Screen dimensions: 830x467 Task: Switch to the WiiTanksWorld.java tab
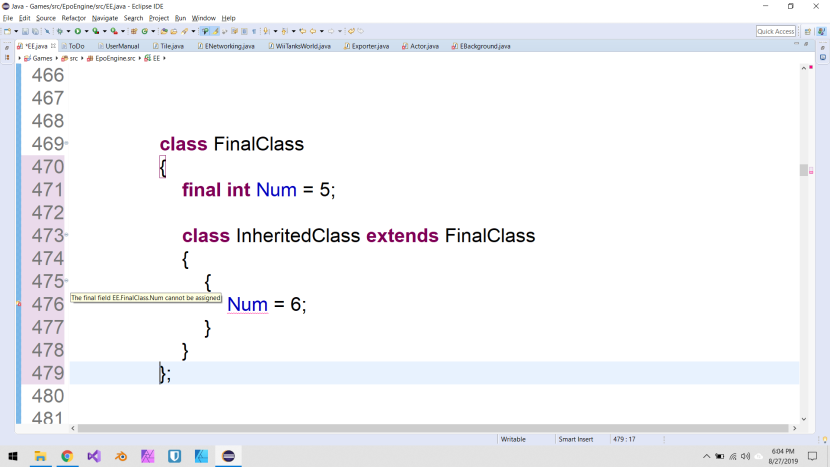click(302, 46)
